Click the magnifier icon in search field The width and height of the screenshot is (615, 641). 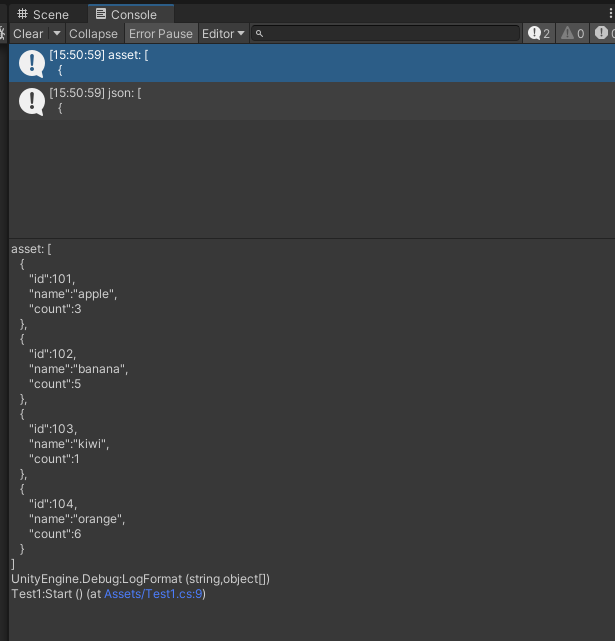click(x=259, y=34)
